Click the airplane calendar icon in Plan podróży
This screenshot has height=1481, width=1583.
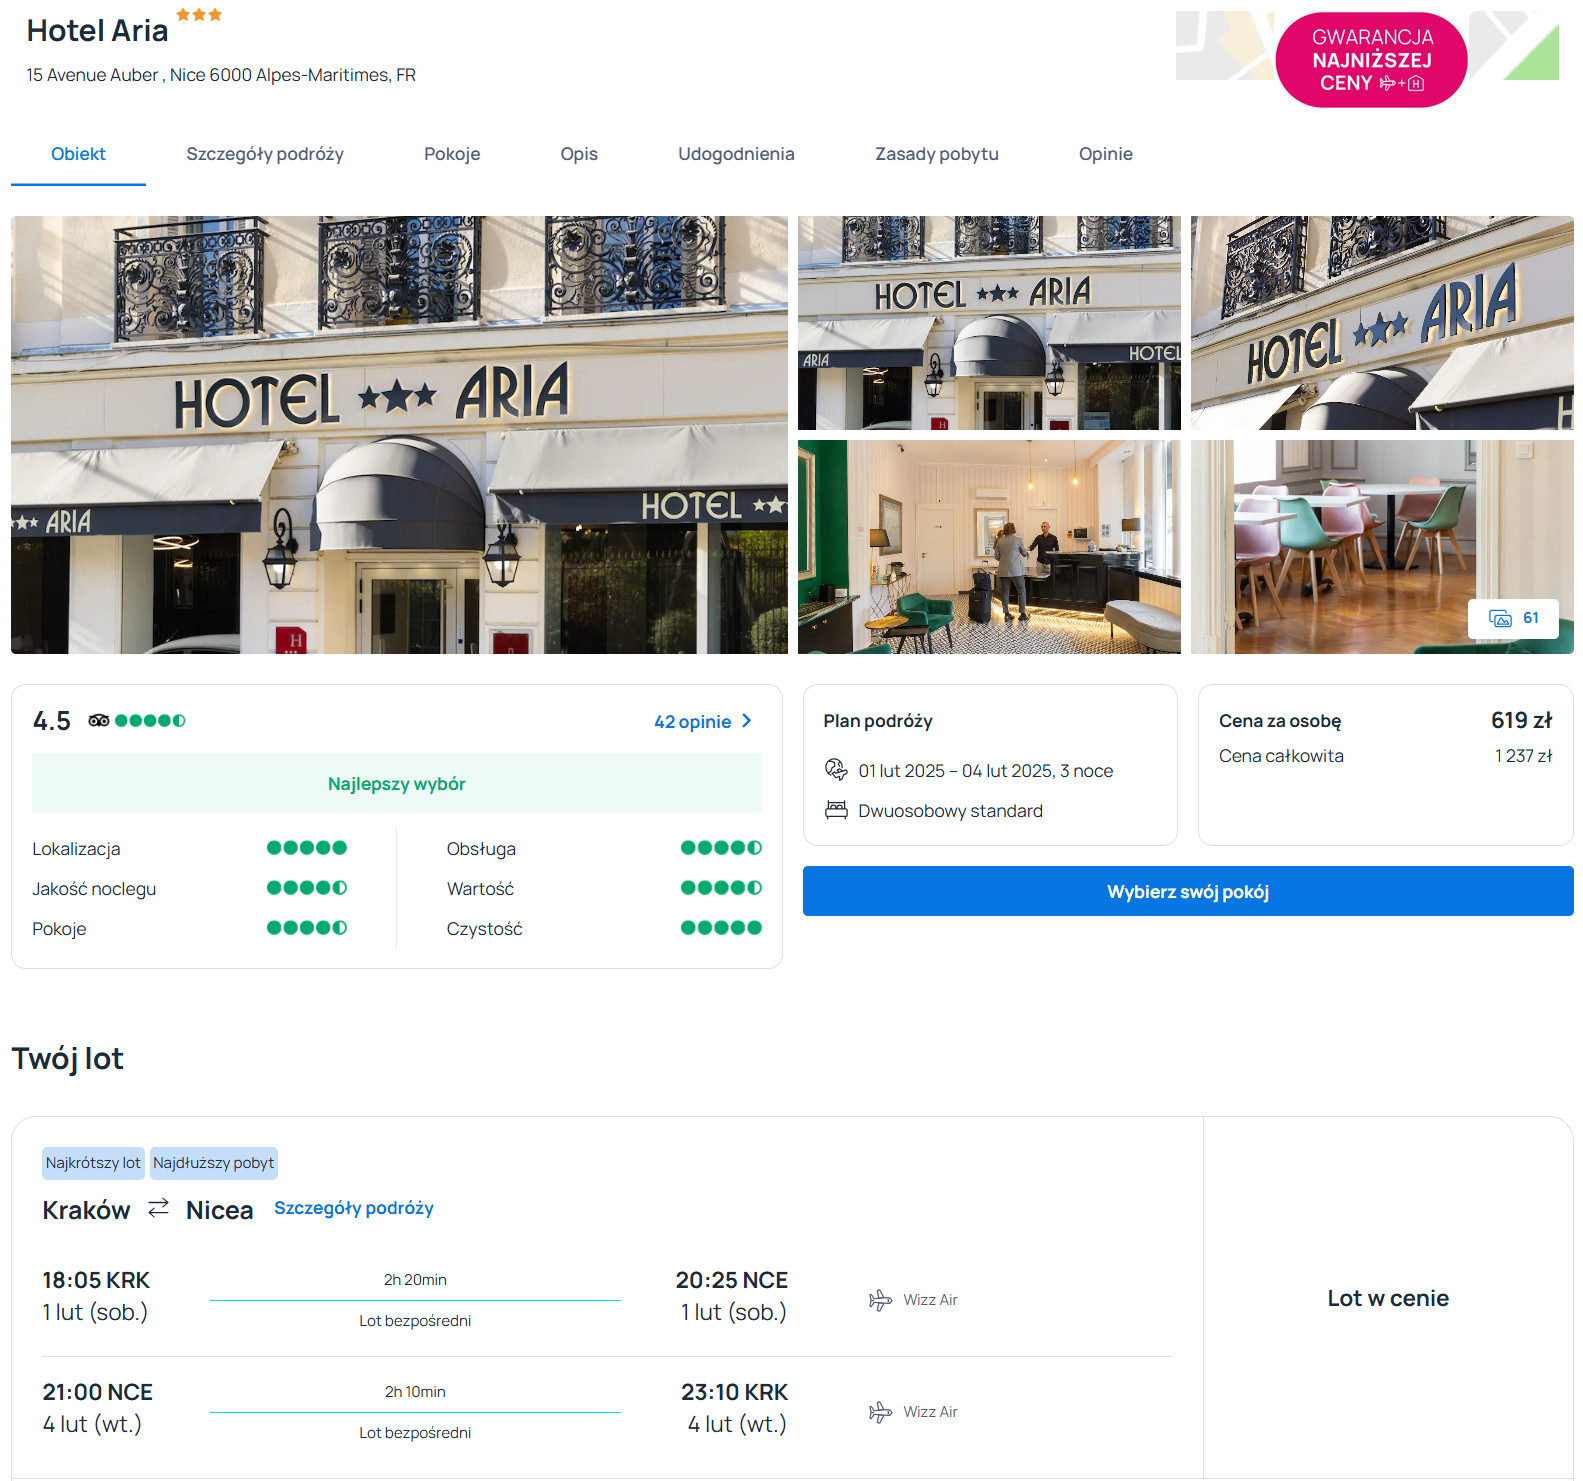click(836, 769)
